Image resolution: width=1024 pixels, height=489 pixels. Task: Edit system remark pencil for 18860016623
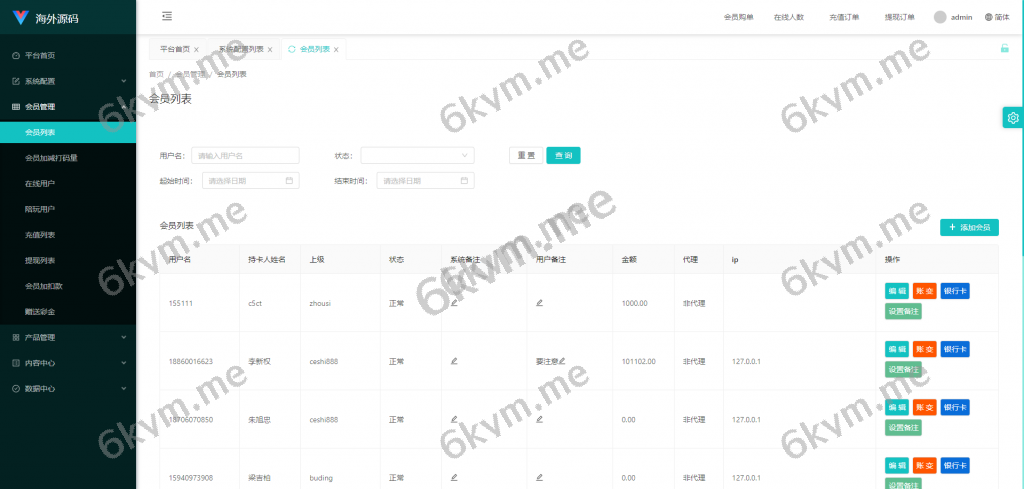point(454,361)
